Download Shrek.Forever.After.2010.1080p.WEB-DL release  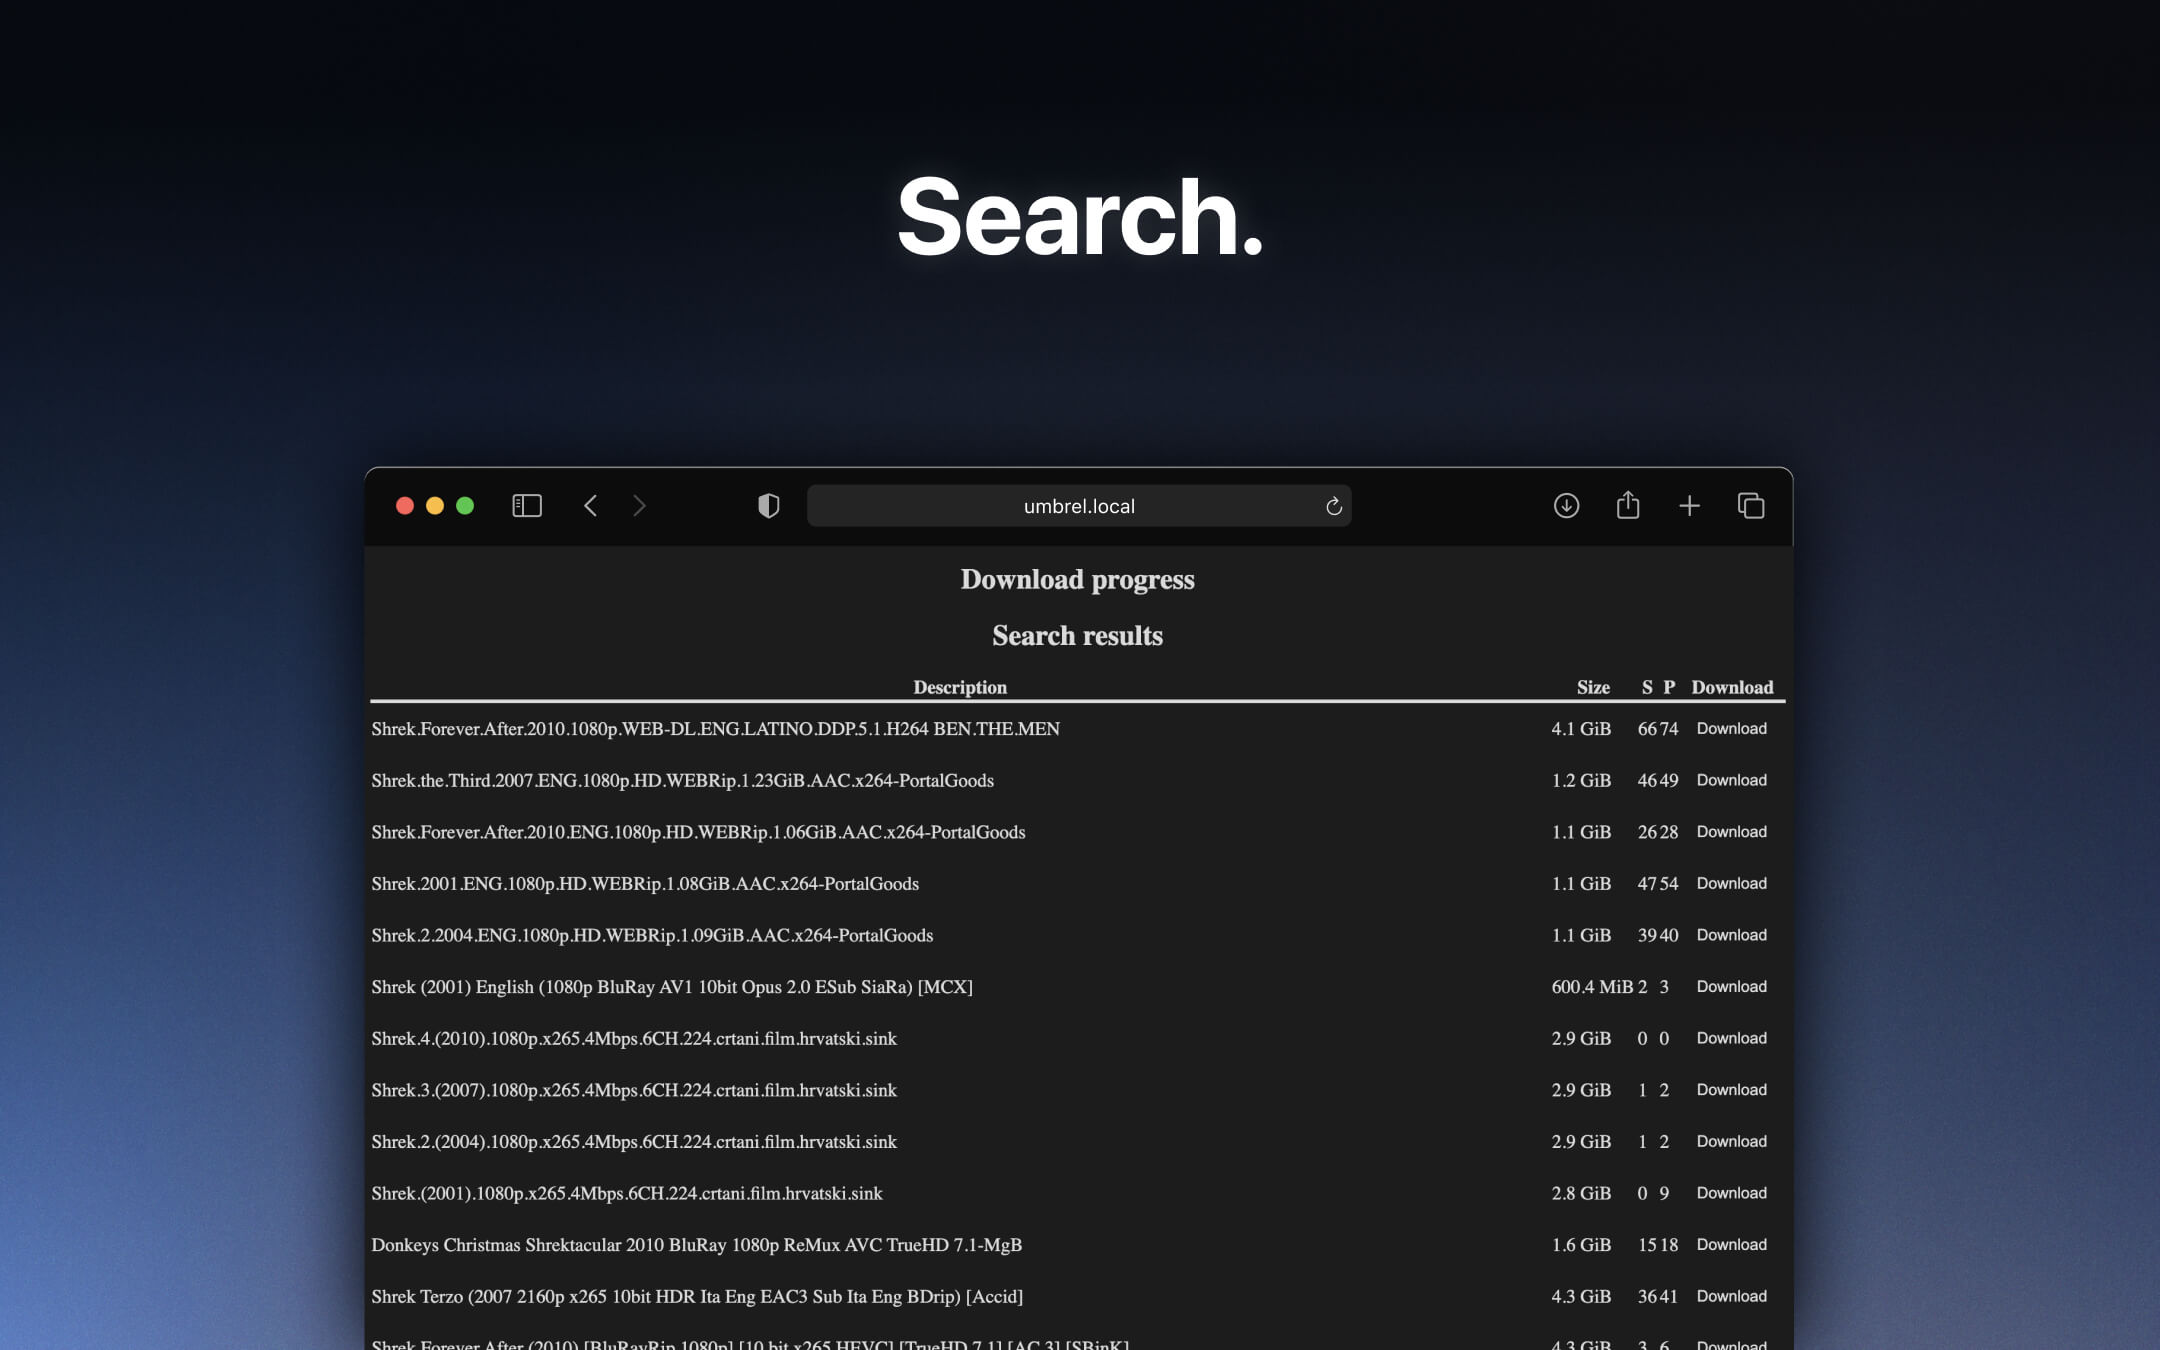(x=1732, y=729)
